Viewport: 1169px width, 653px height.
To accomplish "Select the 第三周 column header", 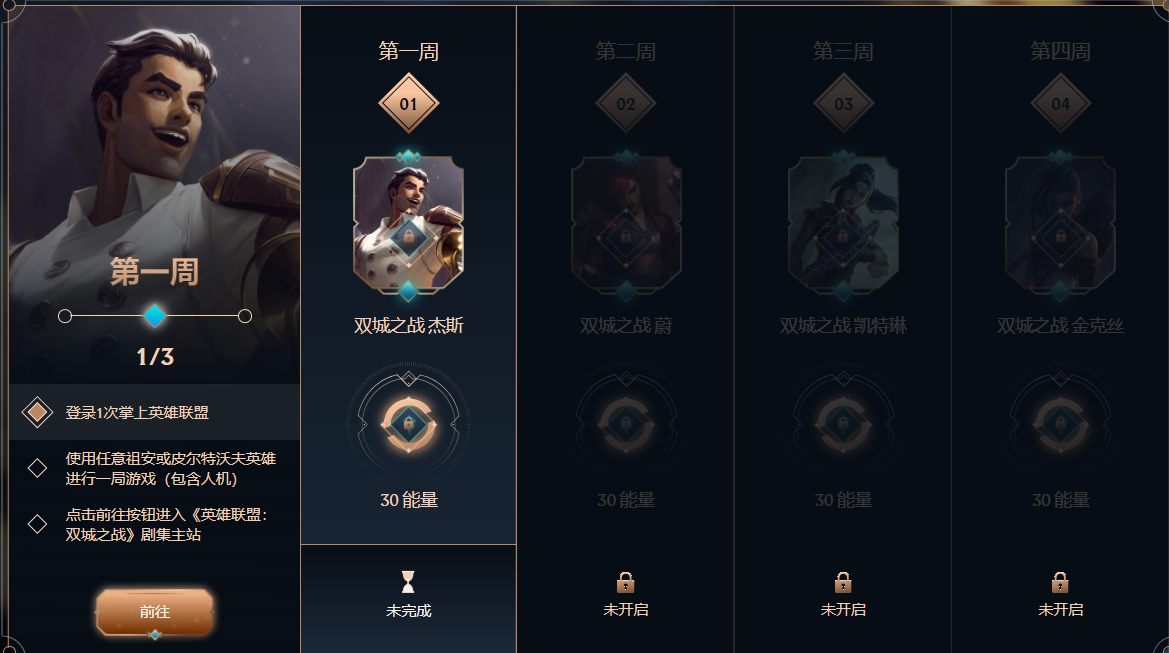I will click(x=843, y=51).
